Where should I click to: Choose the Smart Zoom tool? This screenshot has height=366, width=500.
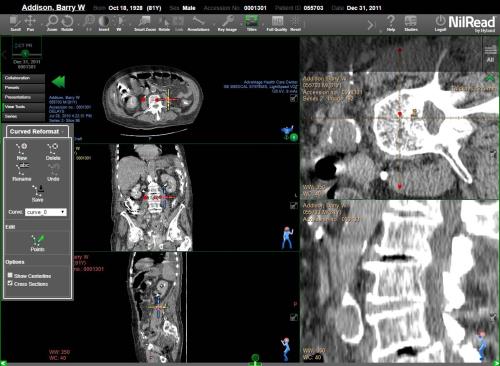(145, 23)
